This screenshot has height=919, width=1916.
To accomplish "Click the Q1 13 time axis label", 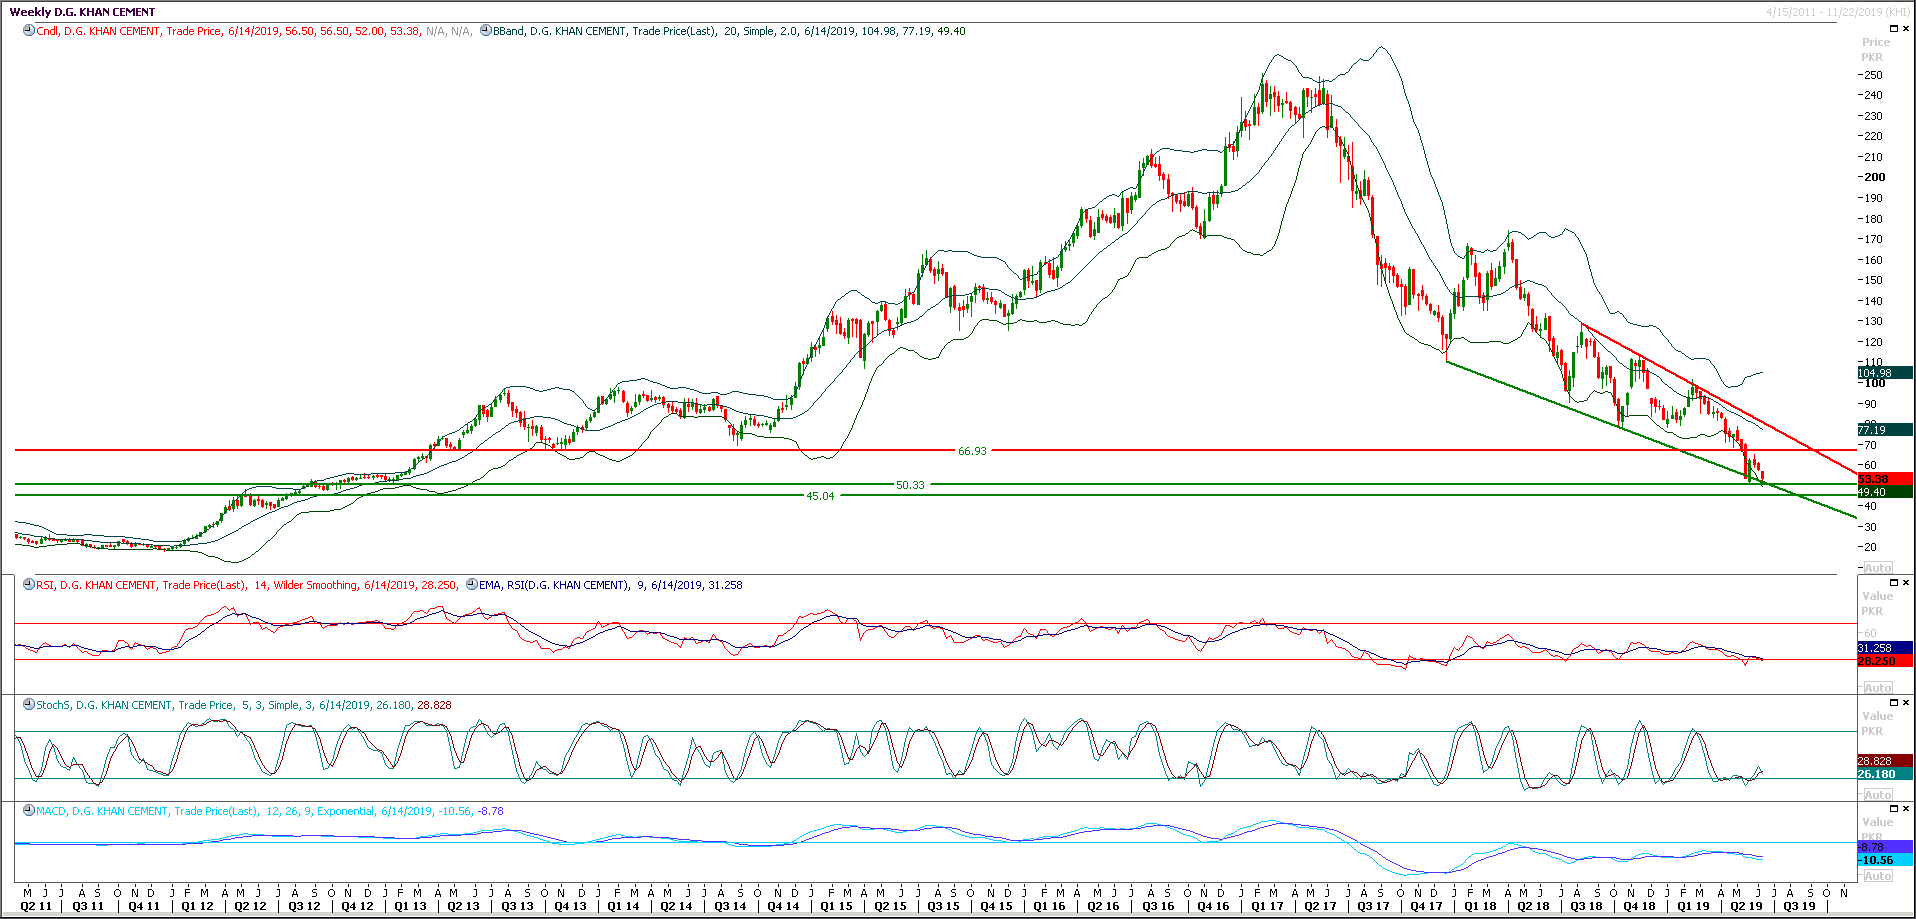I will click(x=410, y=906).
